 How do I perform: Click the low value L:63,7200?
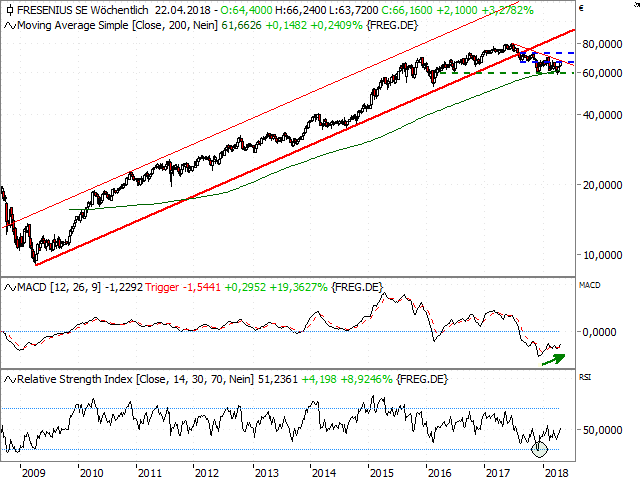click(x=354, y=10)
